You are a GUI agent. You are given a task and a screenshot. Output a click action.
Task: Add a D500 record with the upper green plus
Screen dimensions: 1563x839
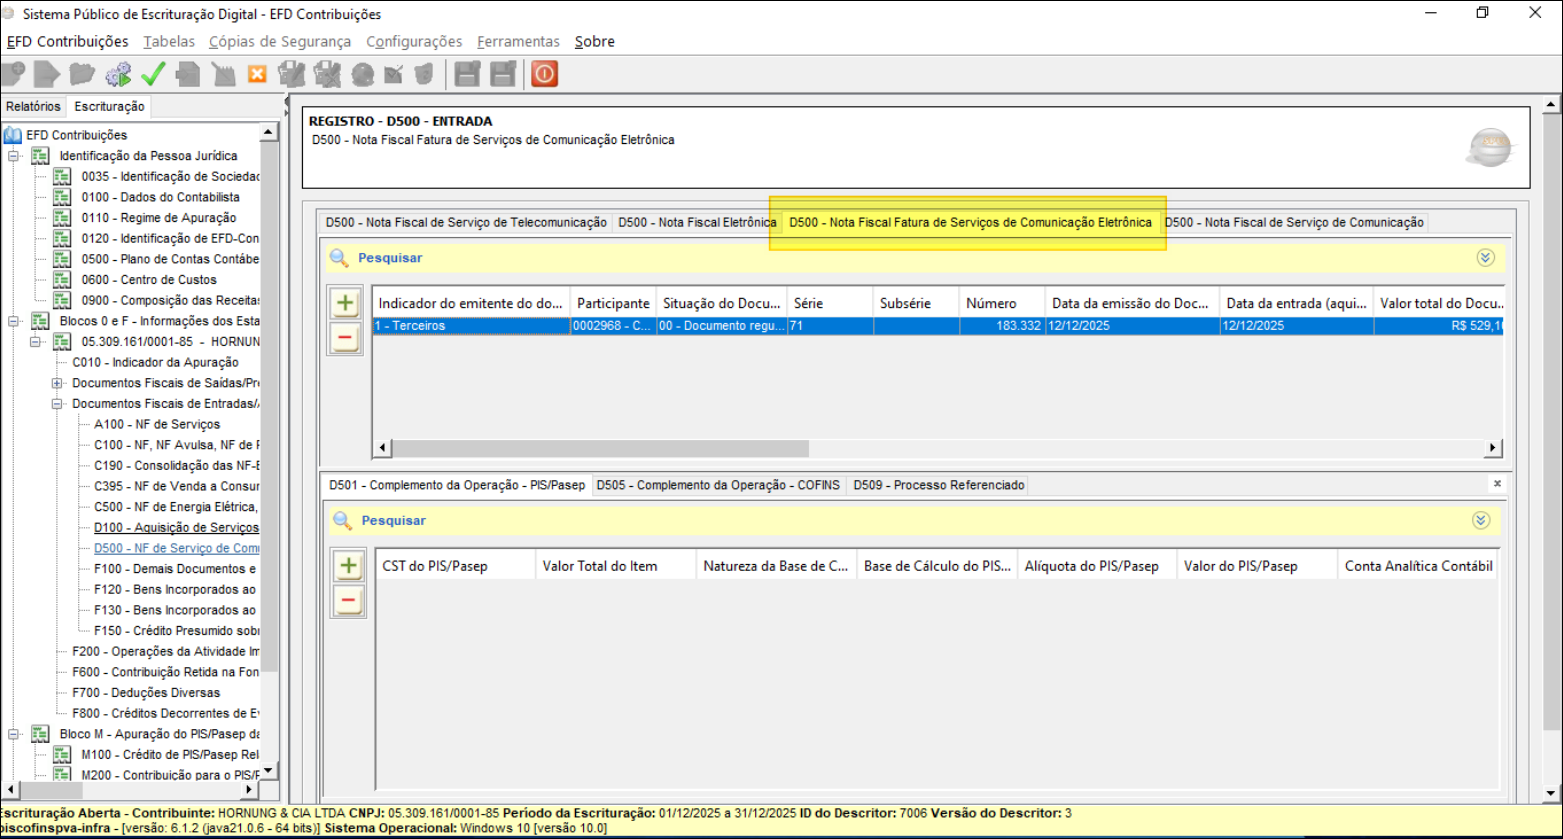click(346, 303)
